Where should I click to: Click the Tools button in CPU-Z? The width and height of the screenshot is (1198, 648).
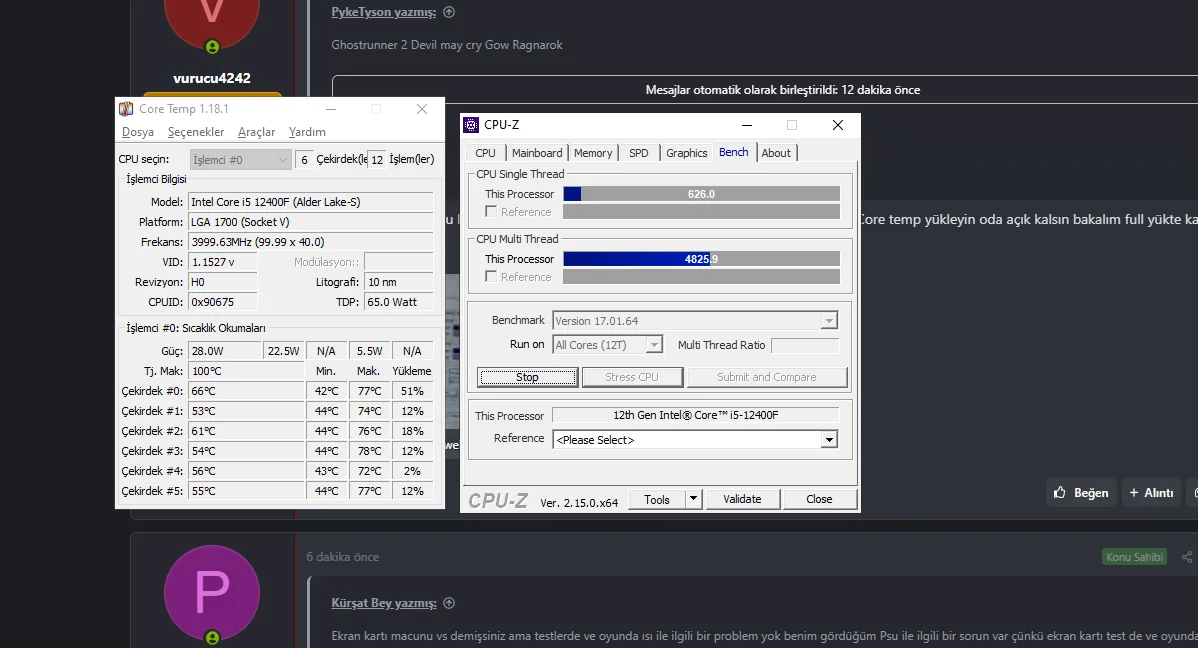pyautogui.click(x=656, y=499)
